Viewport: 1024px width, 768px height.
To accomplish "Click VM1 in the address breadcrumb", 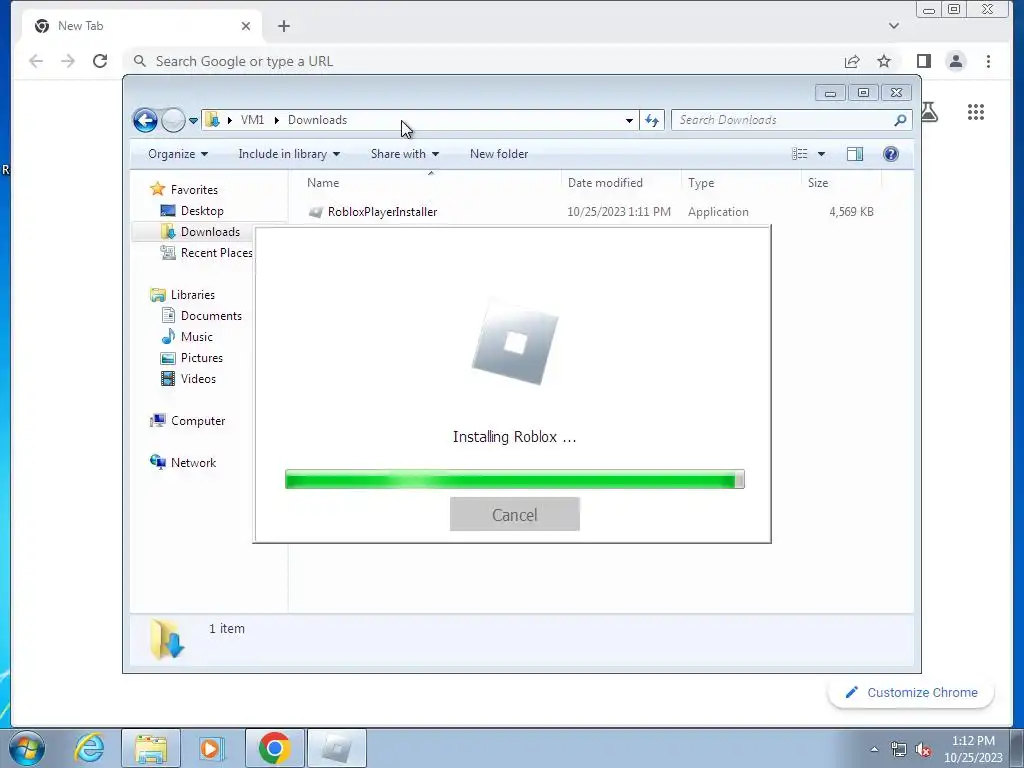I will (x=252, y=120).
